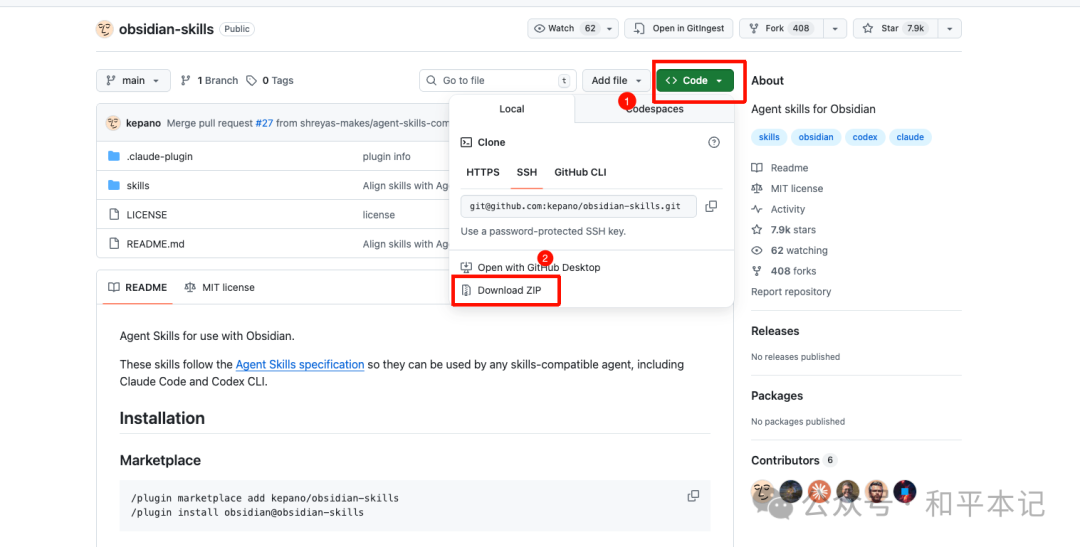Toggle the green Code dropdown button
Screen dimensions: 1080x547
(695, 81)
